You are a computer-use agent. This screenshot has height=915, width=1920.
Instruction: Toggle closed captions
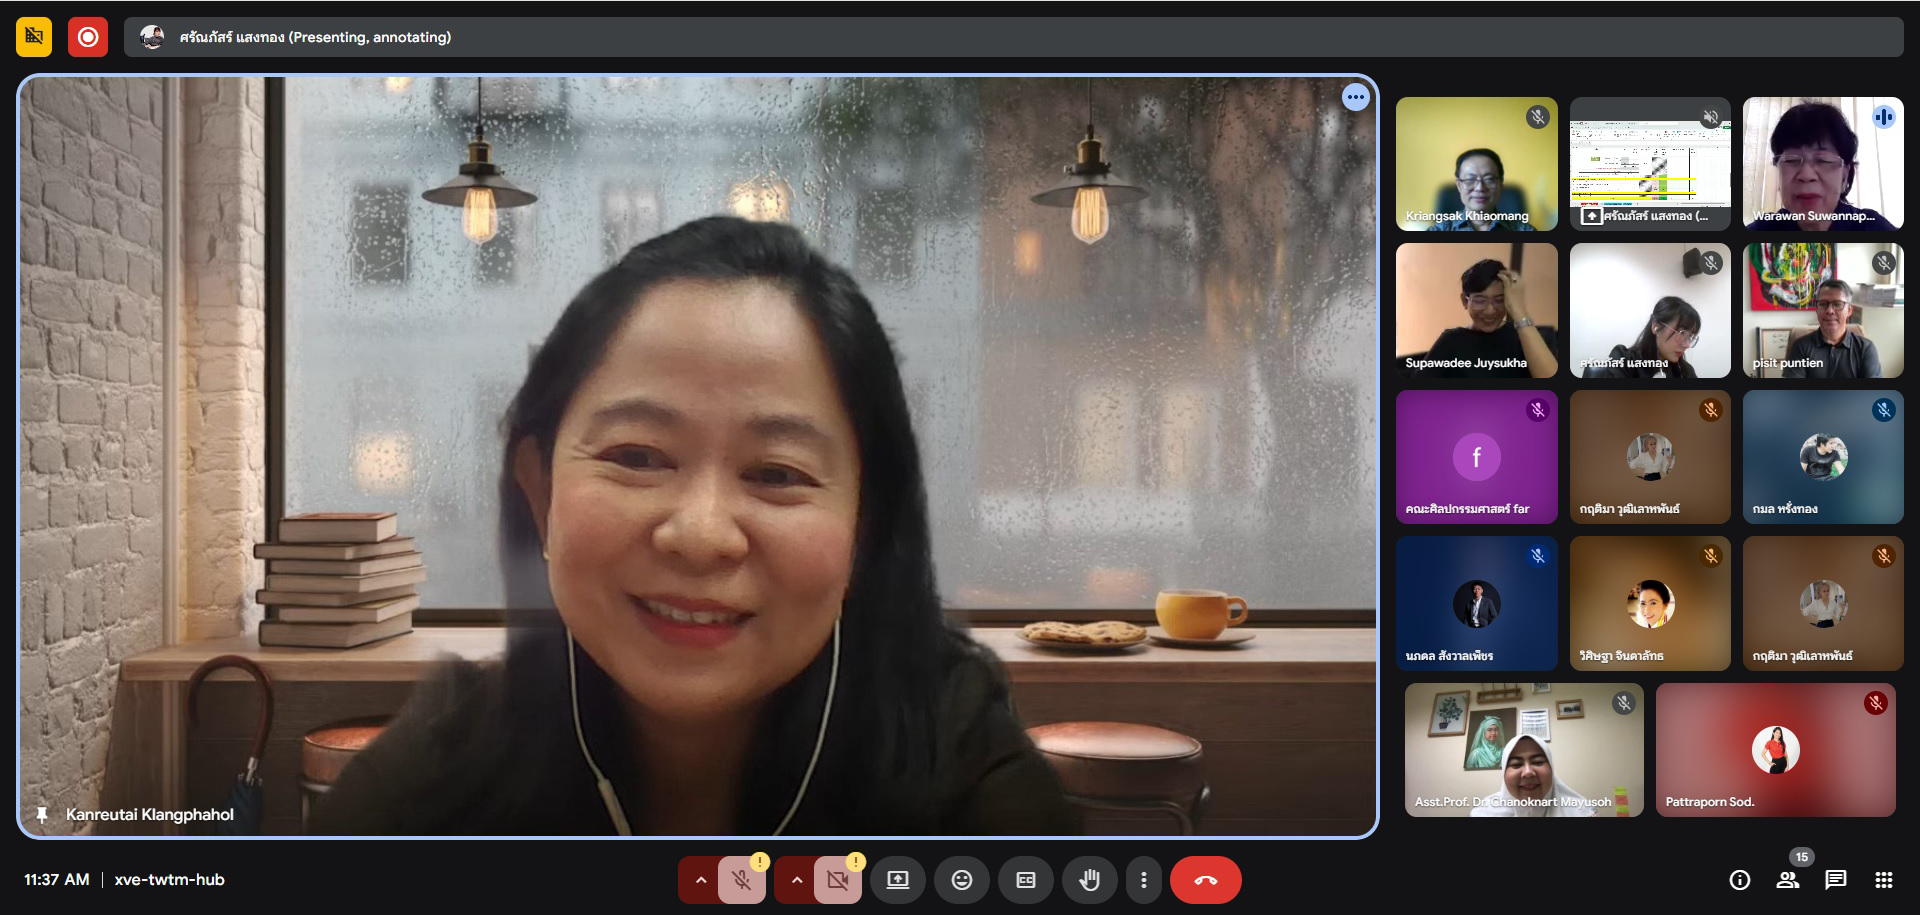click(x=1025, y=880)
